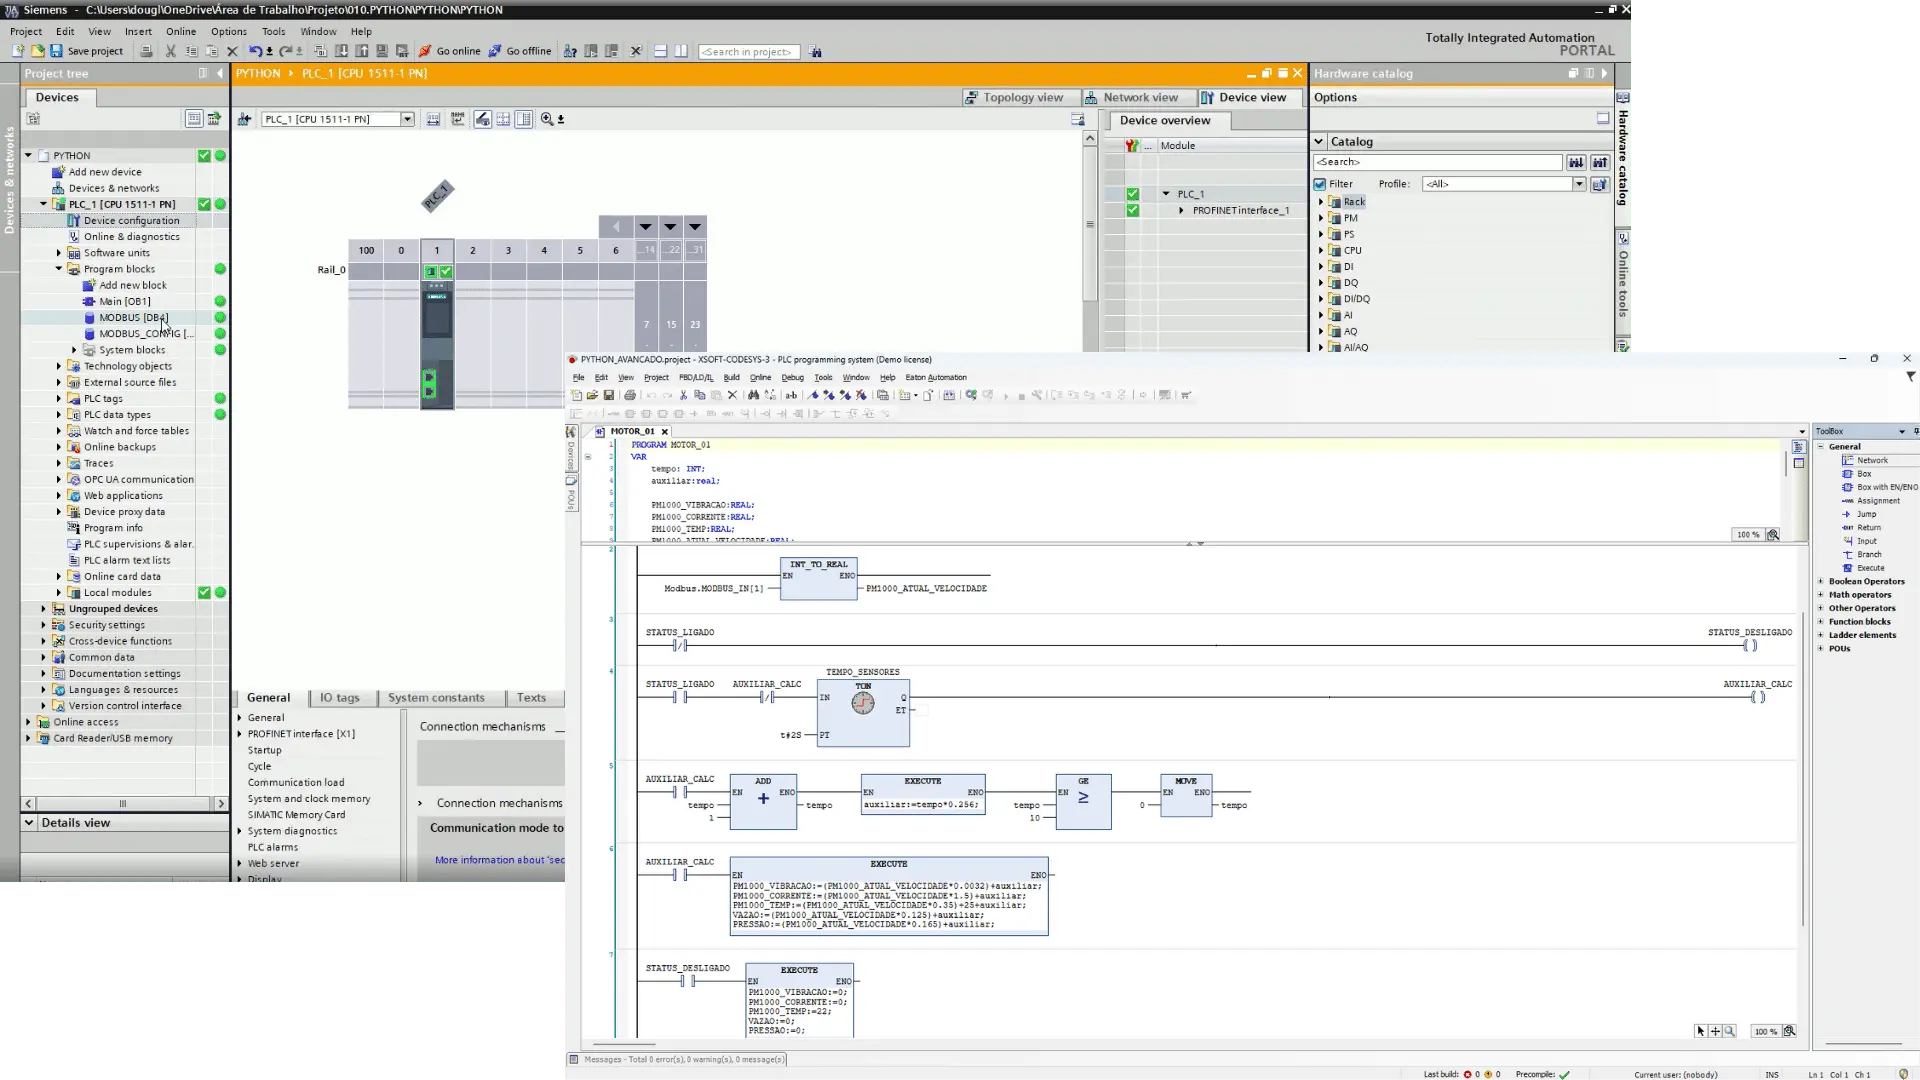Click the Save icon in CODESYS toolbar
Viewport: 1920px width, 1080px height.
click(x=608, y=395)
